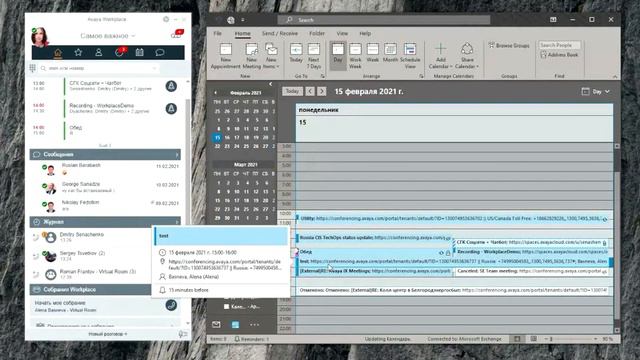Viewport: 640px width, 360px height.
Task: Click Browse Groups
Action: (509, 45)
